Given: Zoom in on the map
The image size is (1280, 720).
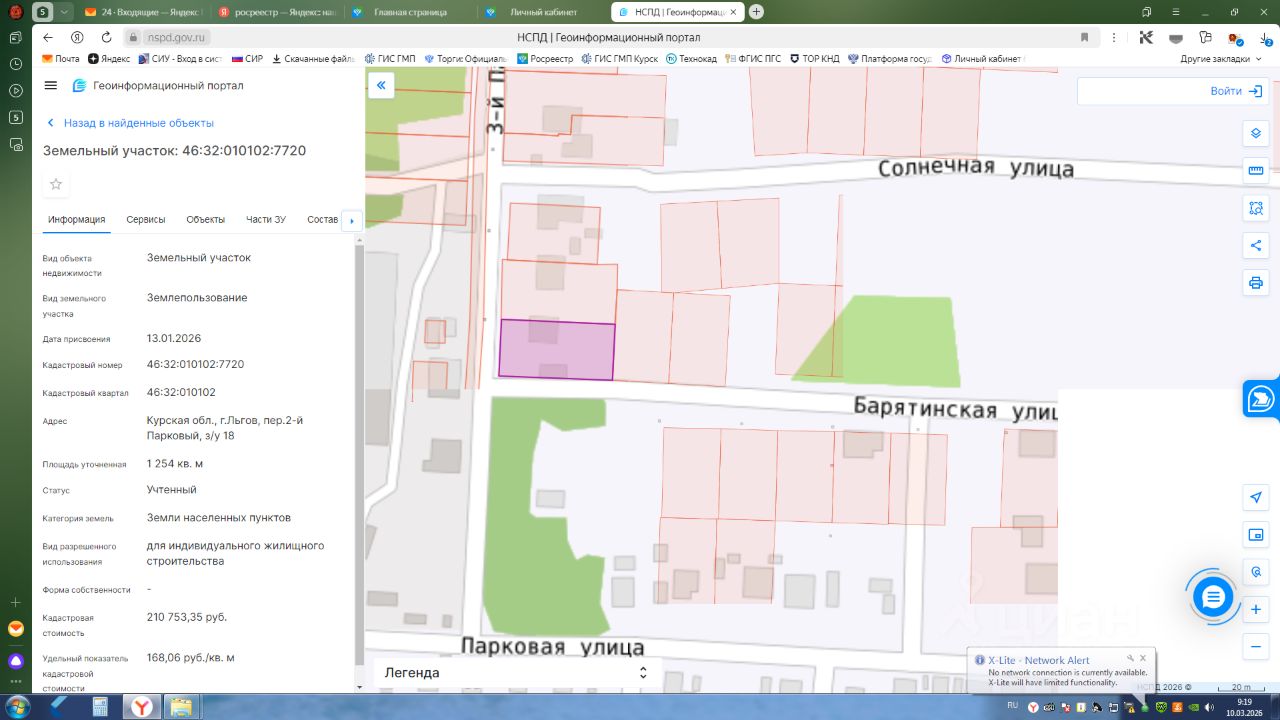Looking at the screenshot, I should 1256,610.
